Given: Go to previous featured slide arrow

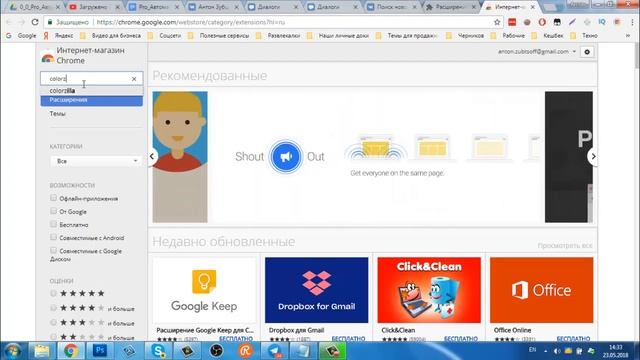Looking at the screenshot, I should [152, 156].
